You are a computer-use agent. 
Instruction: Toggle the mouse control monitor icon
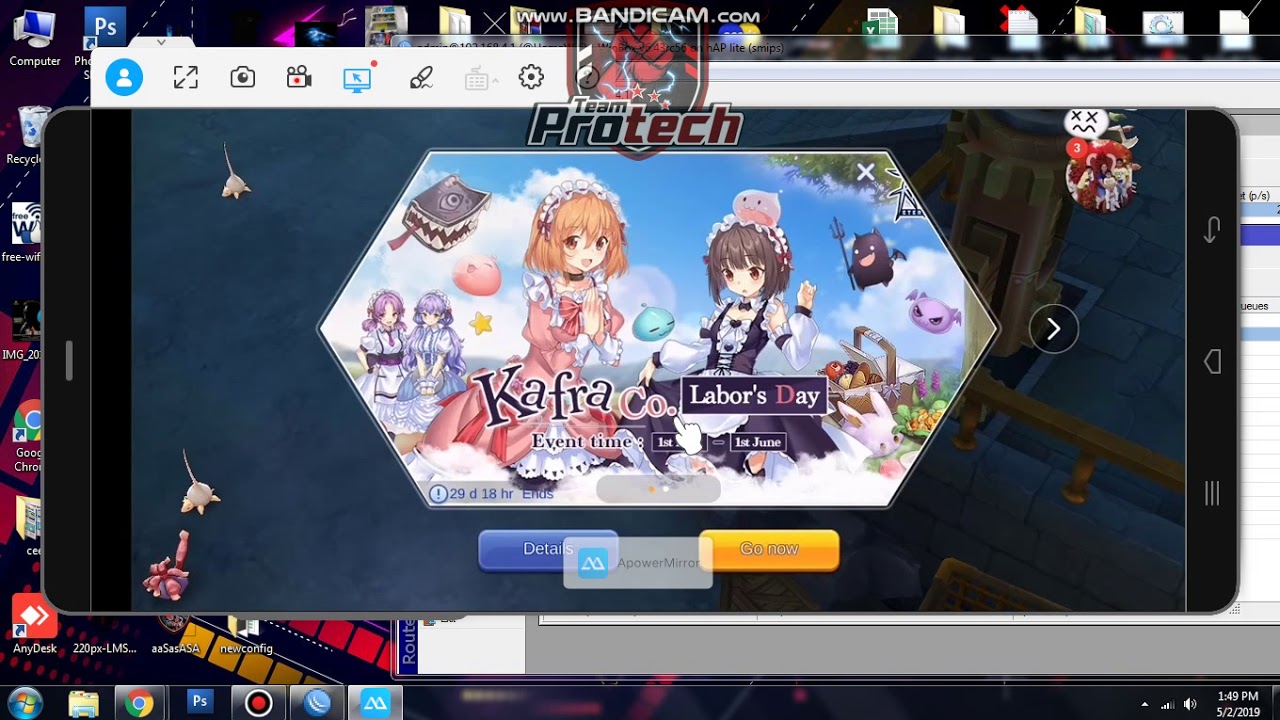coord(357,78)
